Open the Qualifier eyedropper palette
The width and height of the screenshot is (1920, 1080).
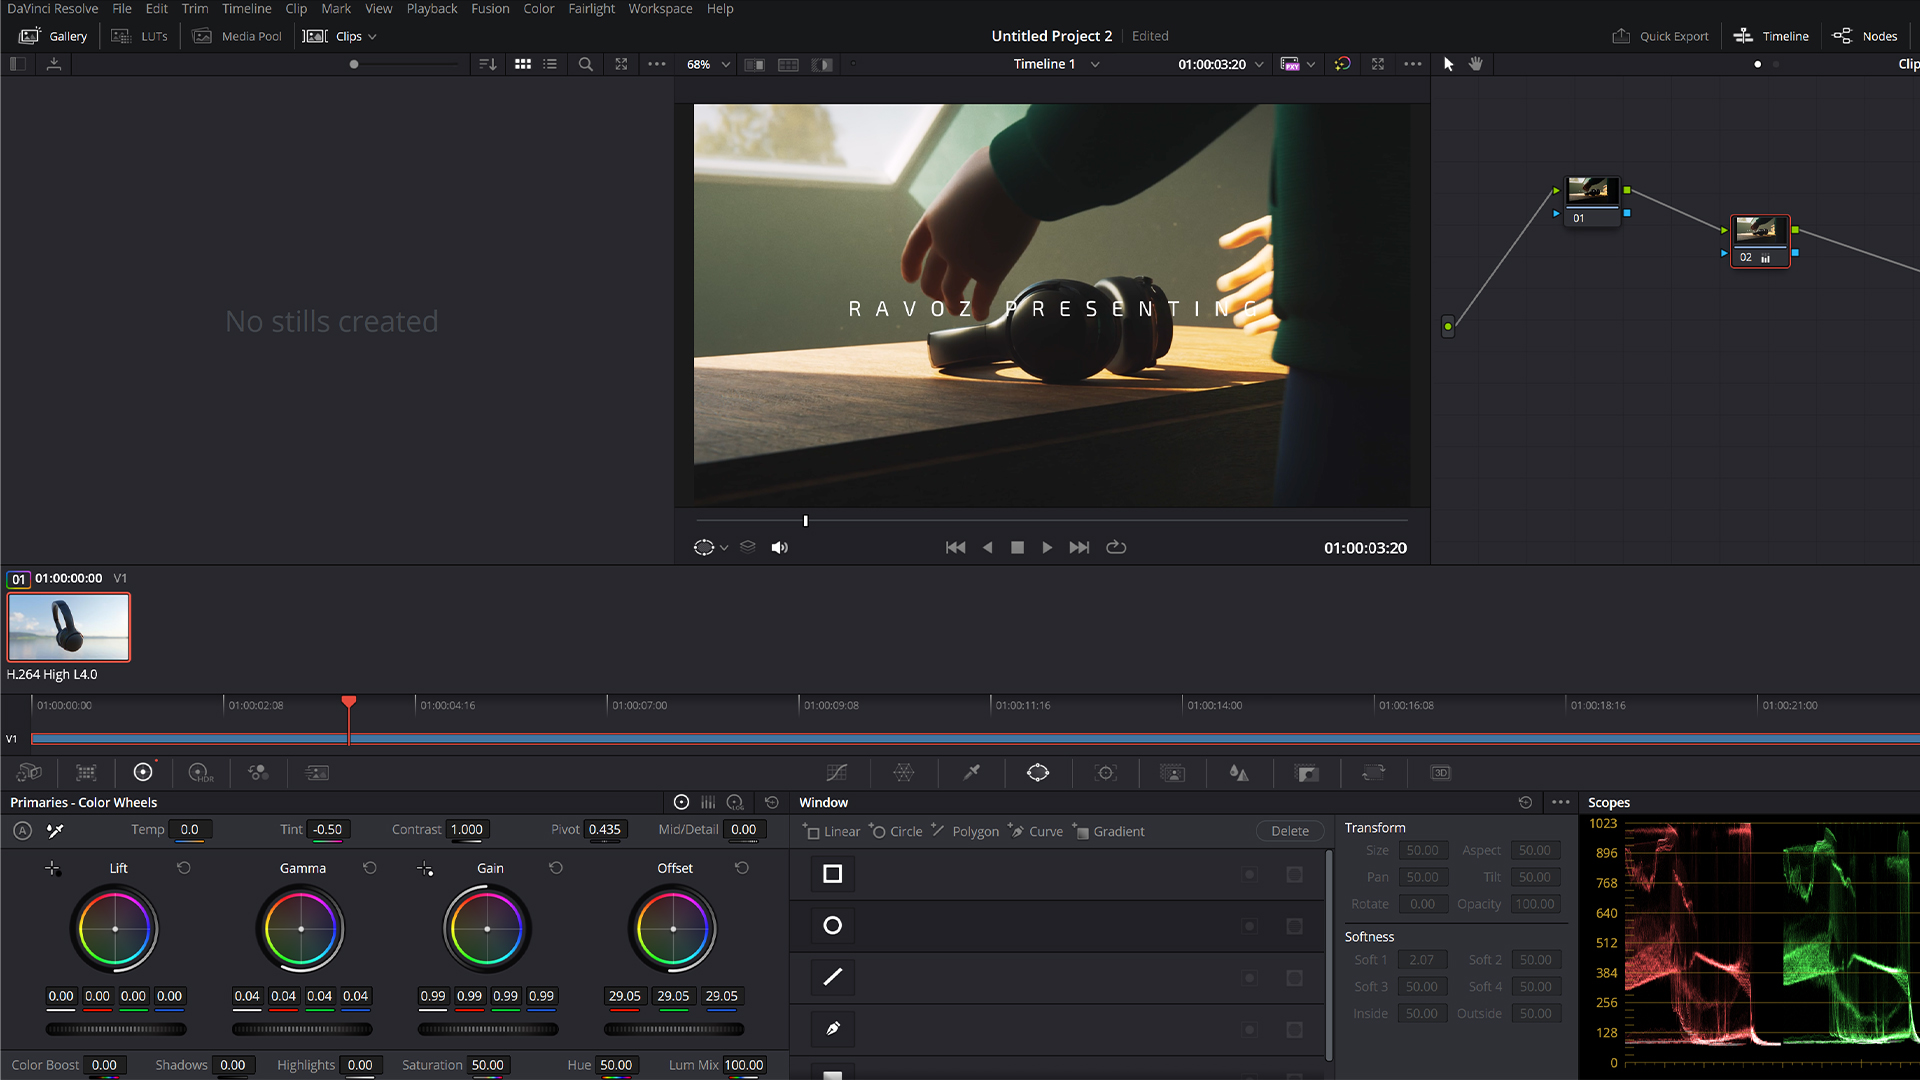click(971, 772)
